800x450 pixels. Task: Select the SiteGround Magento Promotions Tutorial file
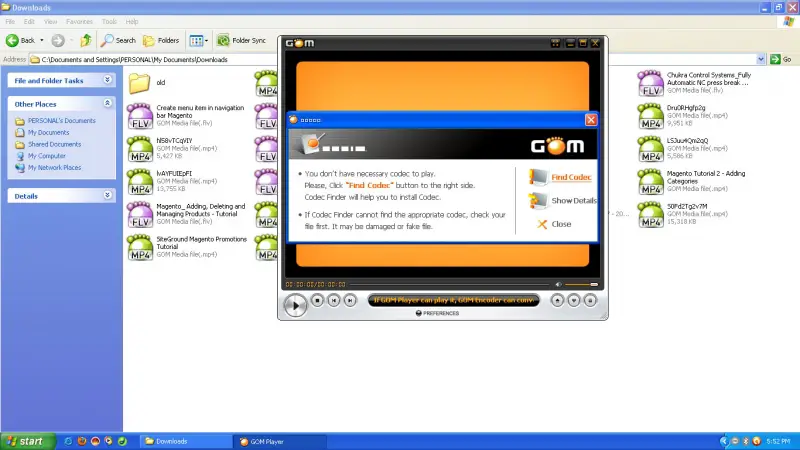(187, 246)
